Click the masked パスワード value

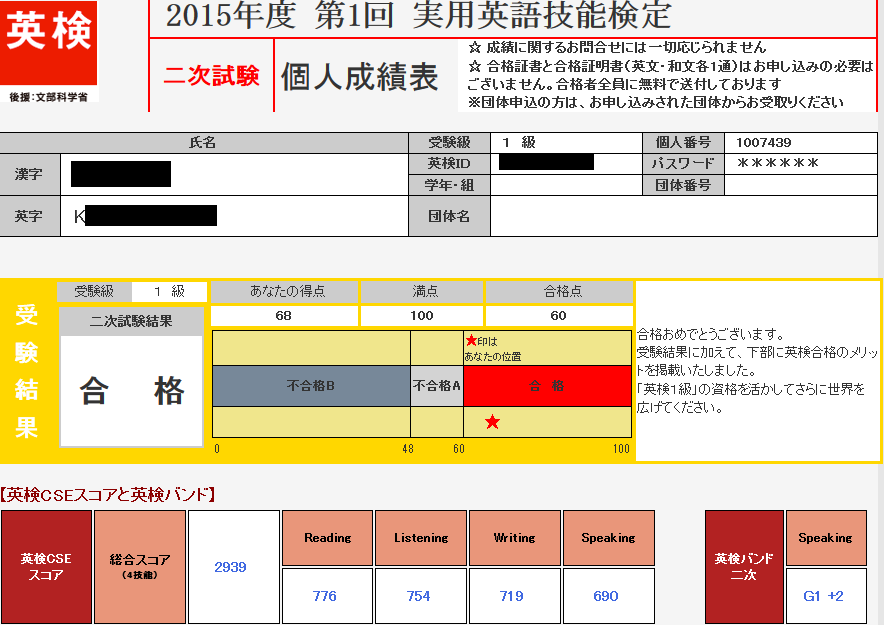point(777,163)
